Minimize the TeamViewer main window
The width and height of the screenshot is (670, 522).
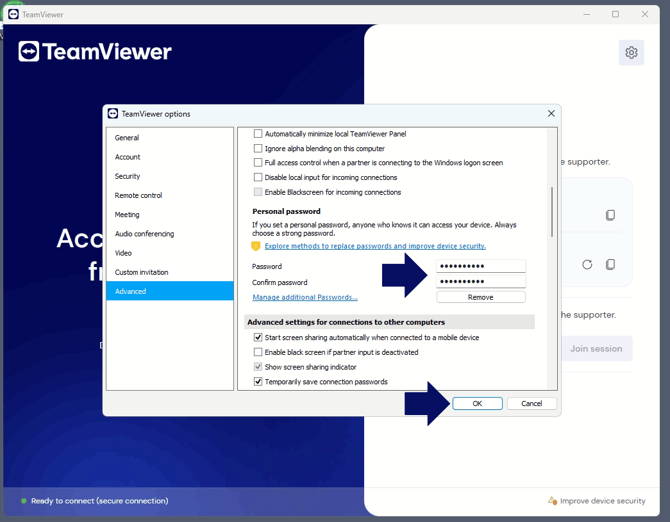coord(586,14)
